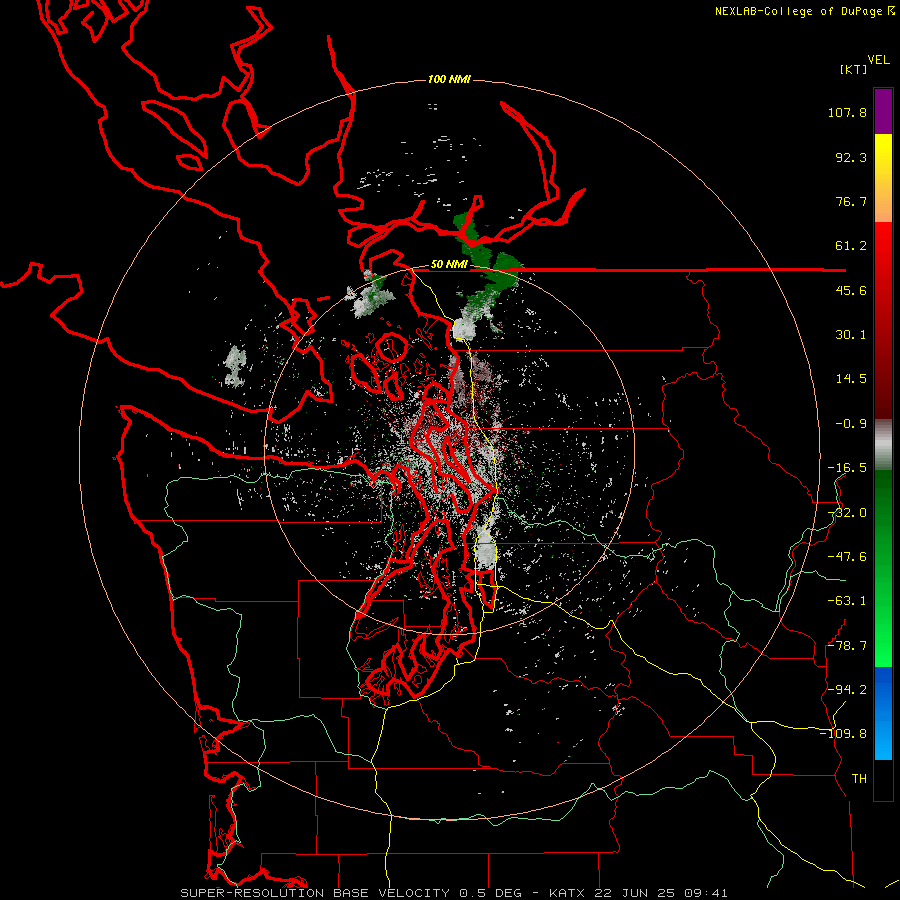
Task: Select the -109.8 scale value
Action: point(843,734)
